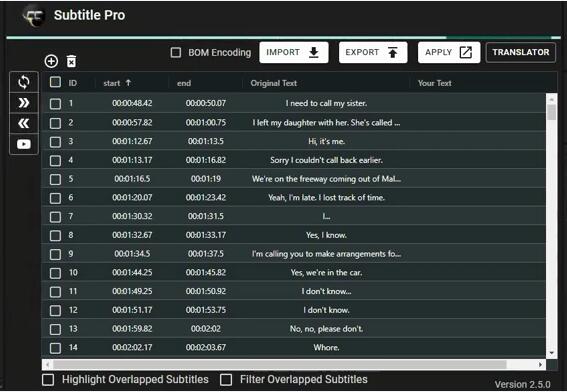Check the checkbox for subtitle row 5
This screenshot has height=392, width=567.
point(55,179)
